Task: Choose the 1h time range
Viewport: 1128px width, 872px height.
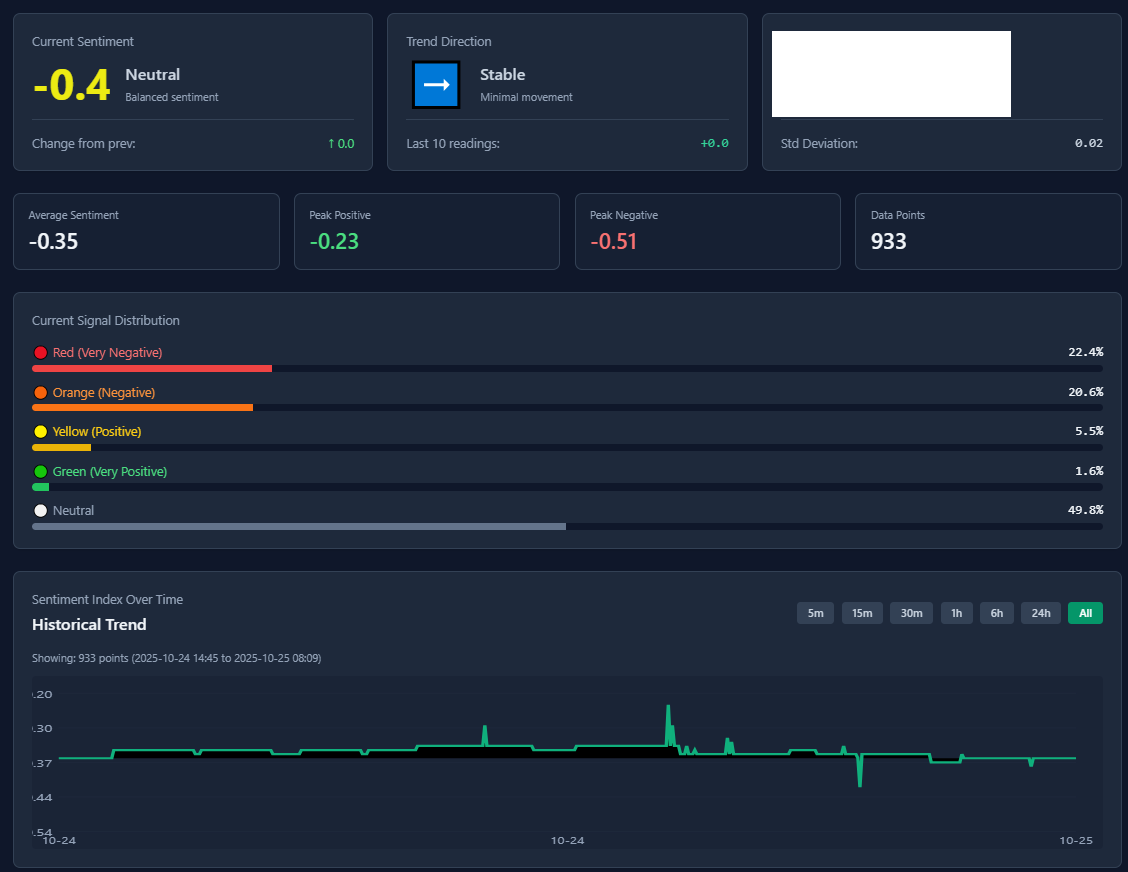Action: pyautogui.click(x=957, y=613)
